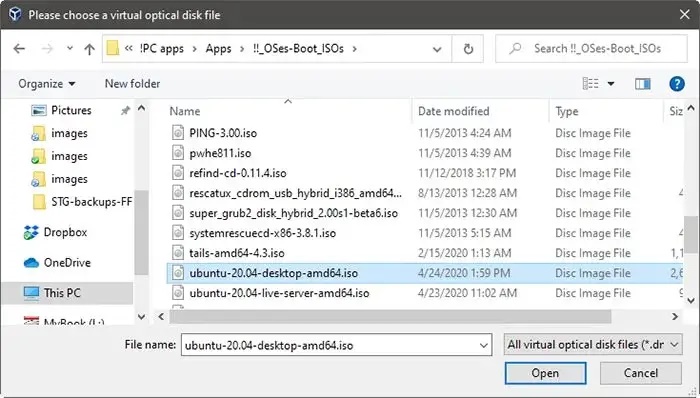The height and width of the screenshot is (398, 700).
Task: Toggle the preview pane icon
Action: 642,83
